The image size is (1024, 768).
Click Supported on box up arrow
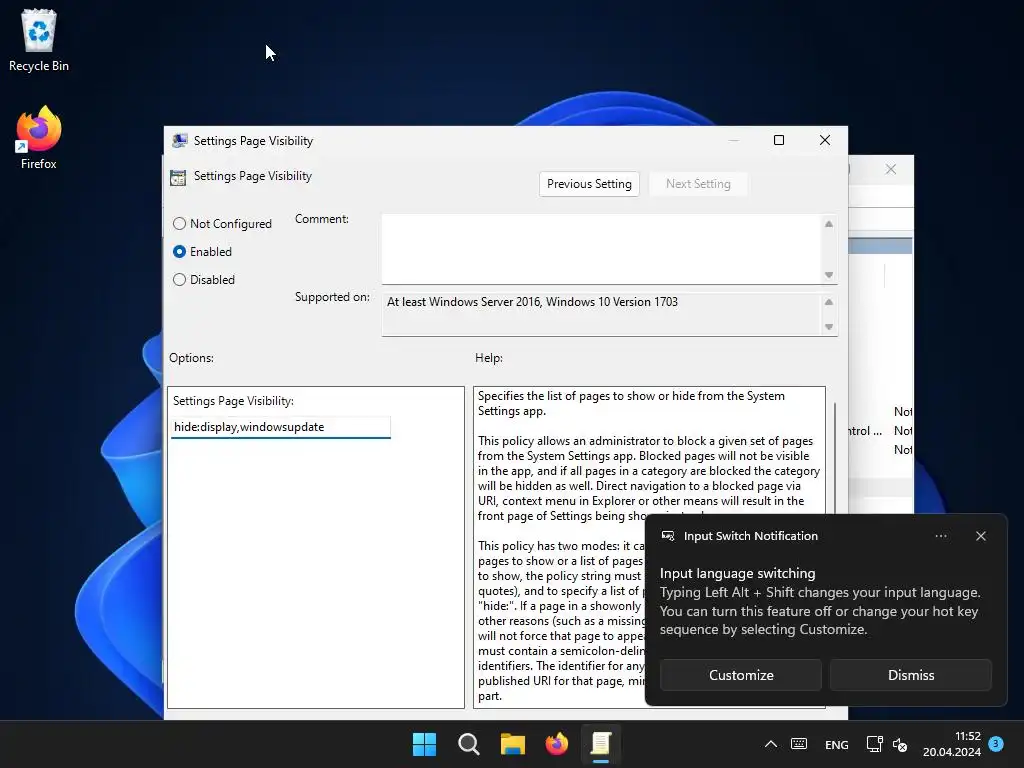pos(829,302)
